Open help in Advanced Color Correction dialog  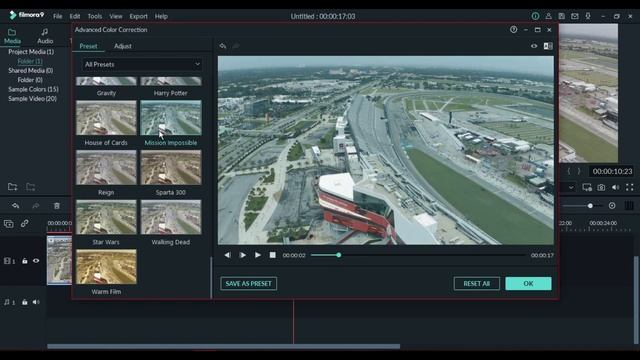[x=513, y=29]
